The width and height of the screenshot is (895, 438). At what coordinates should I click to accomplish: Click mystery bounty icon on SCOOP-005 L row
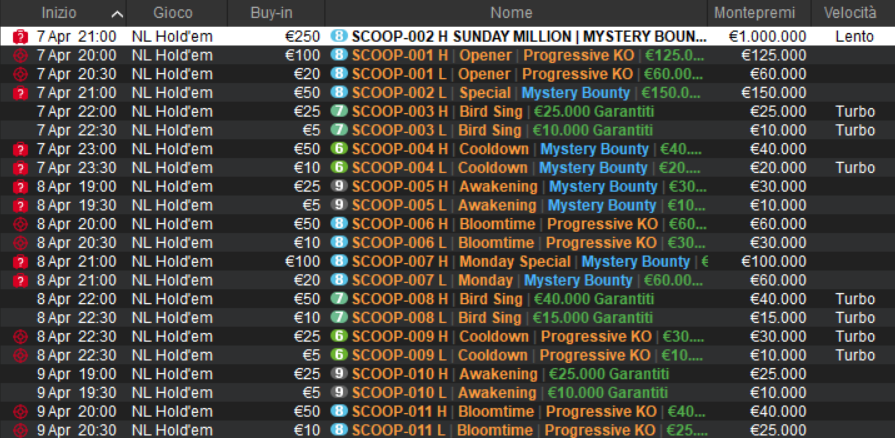click(21, 206)
